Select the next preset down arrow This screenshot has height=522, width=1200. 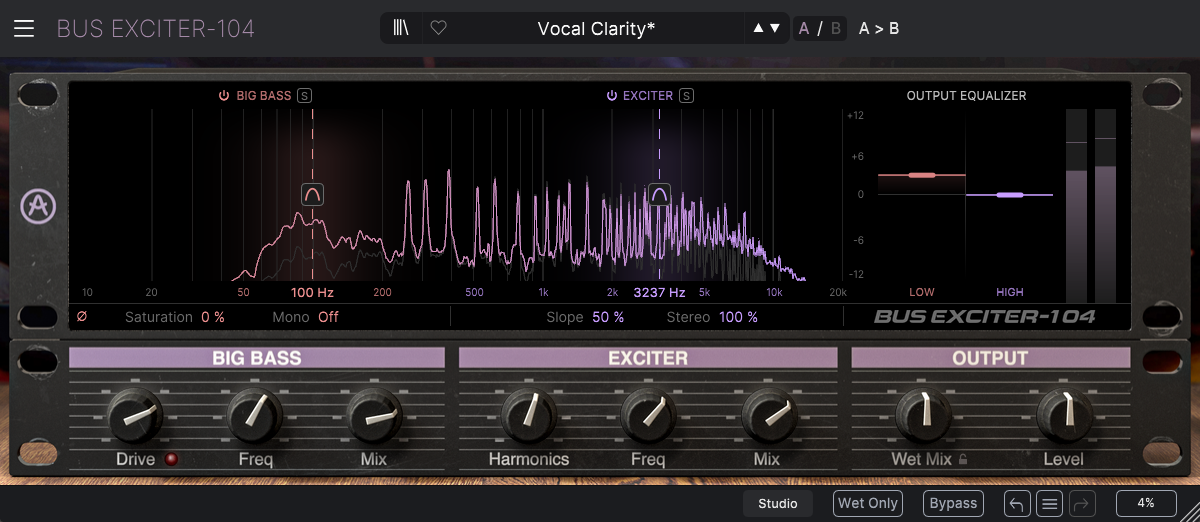pos(774,28)
